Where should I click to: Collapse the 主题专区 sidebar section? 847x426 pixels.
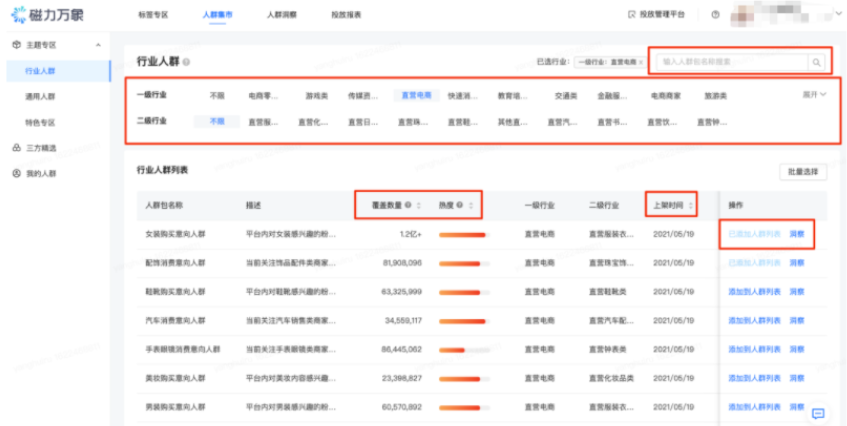[98, 45]
